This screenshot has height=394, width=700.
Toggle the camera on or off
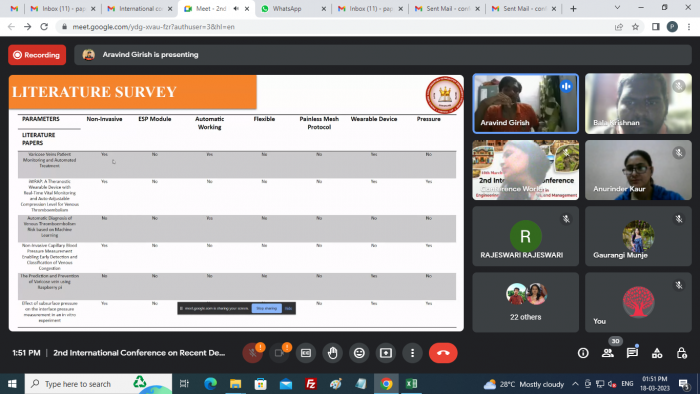pos(279,353)
